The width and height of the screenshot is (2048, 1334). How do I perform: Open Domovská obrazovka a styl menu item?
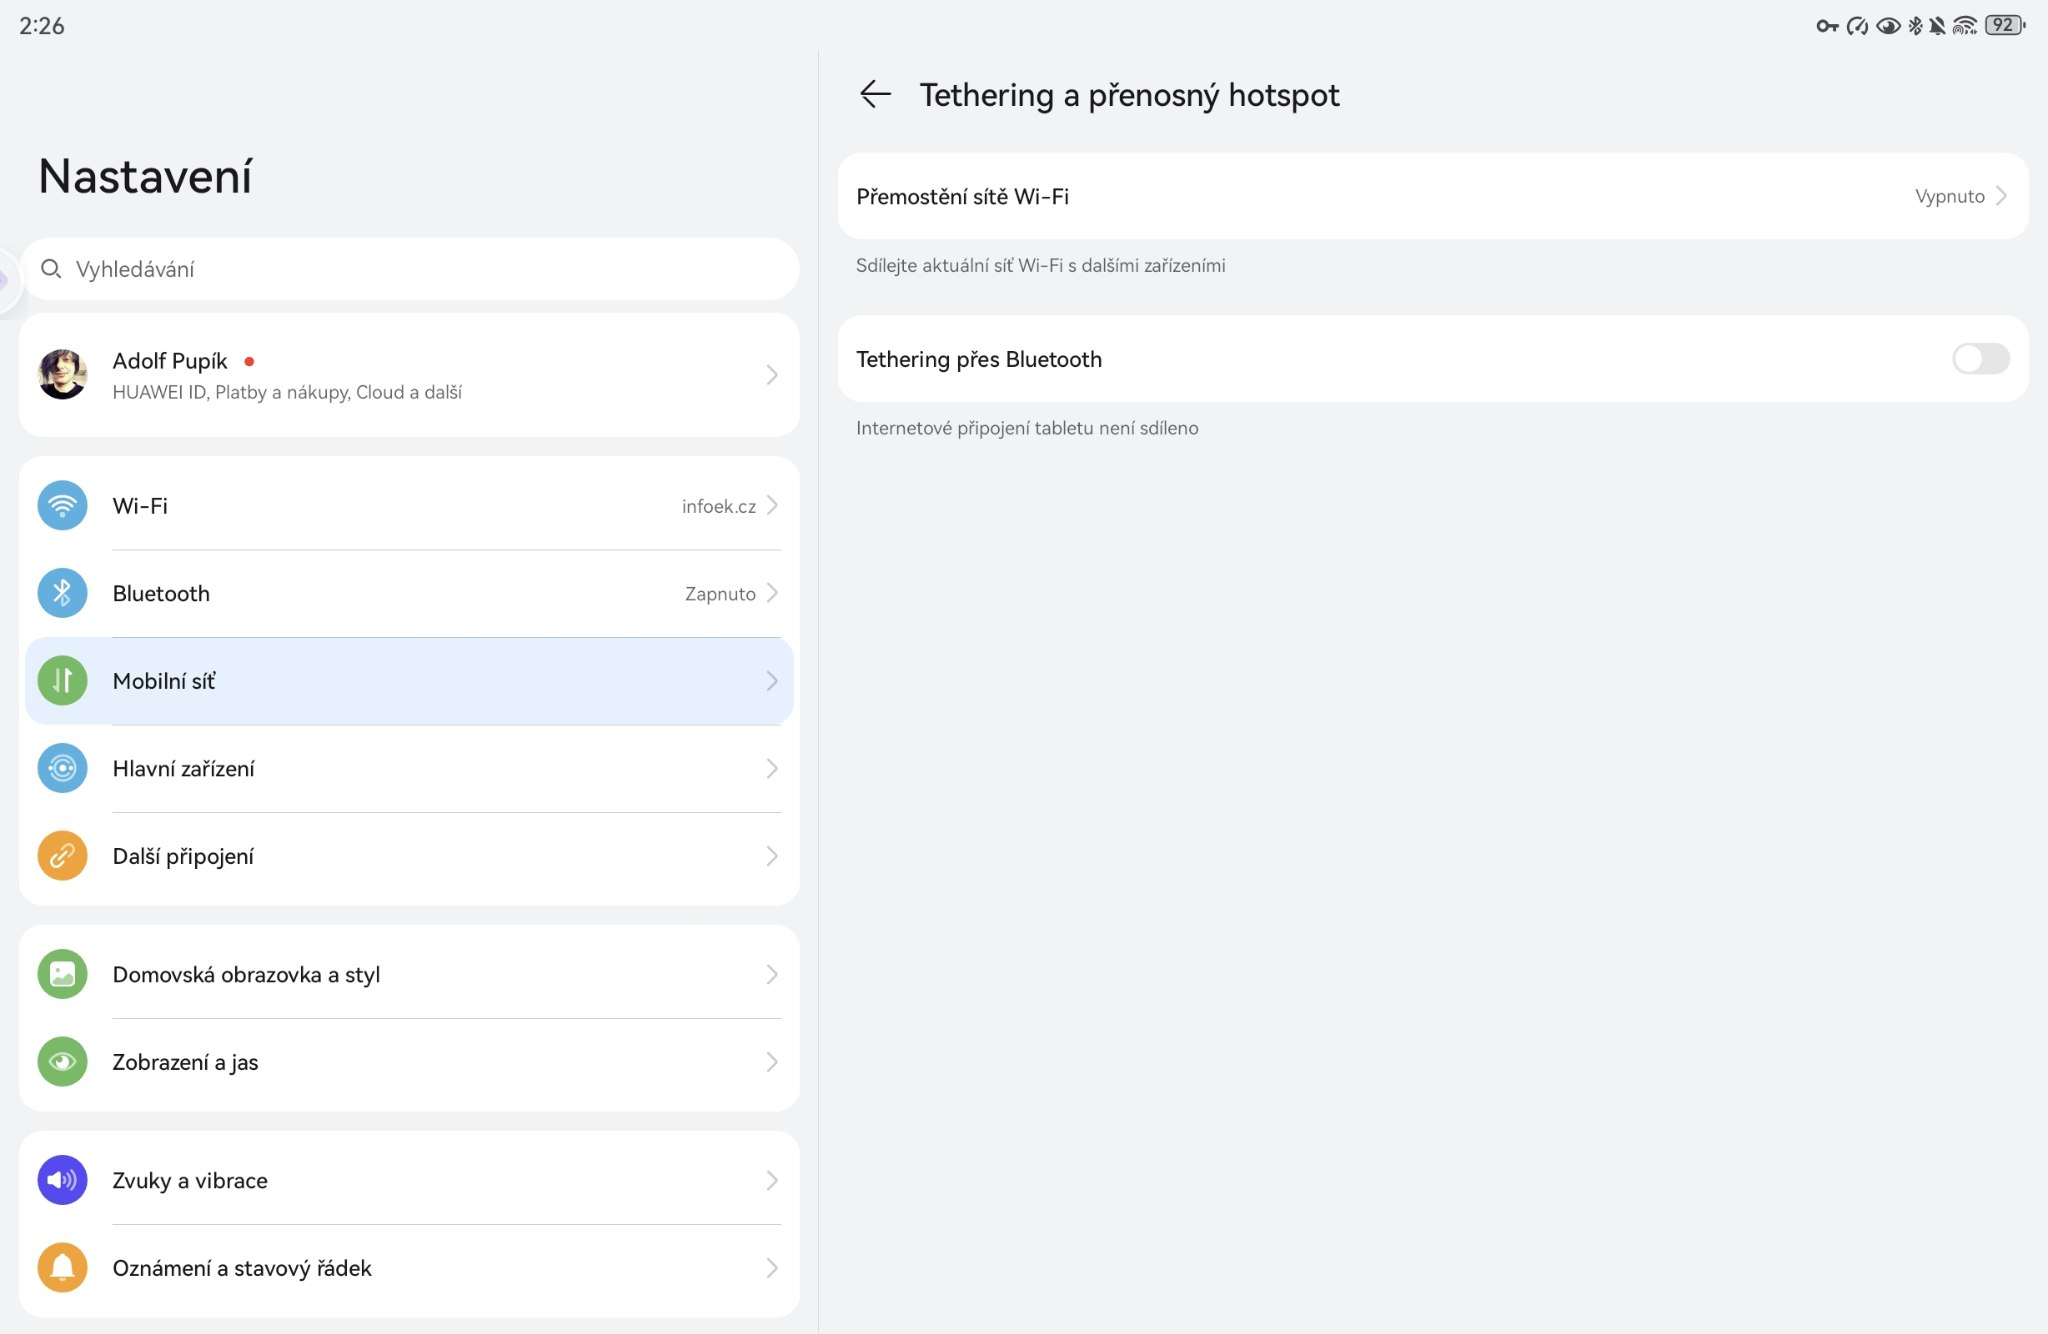pyautogui.click(x=246, y=974)
